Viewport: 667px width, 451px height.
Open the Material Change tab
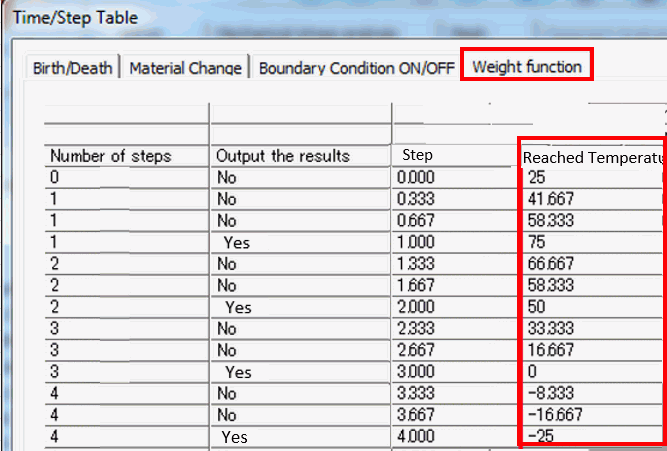point(186,68)
